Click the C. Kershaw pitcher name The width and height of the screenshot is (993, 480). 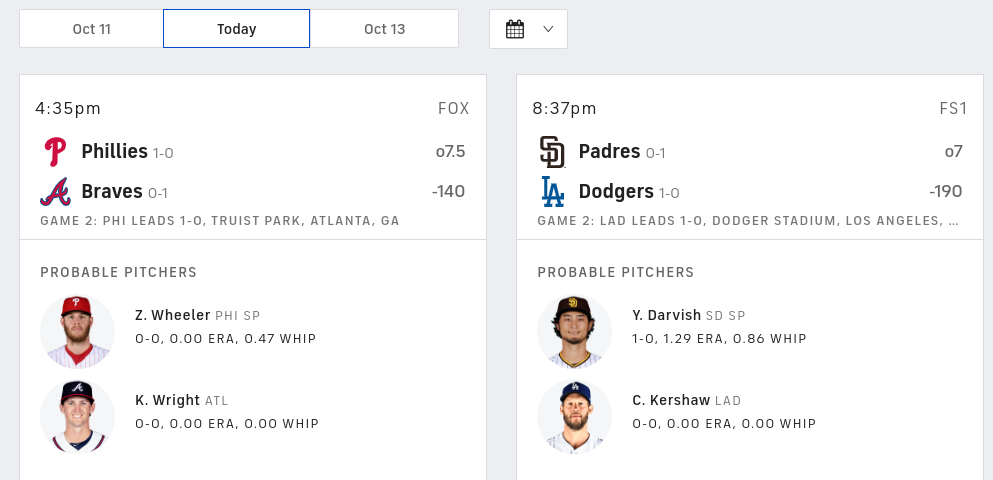point(671,400)
